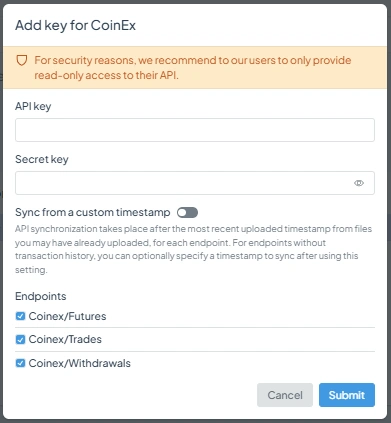Click the 'Sync from a custom timestamp' label
The height and width of the screenshot is (423, 391).
click(93, 212)
